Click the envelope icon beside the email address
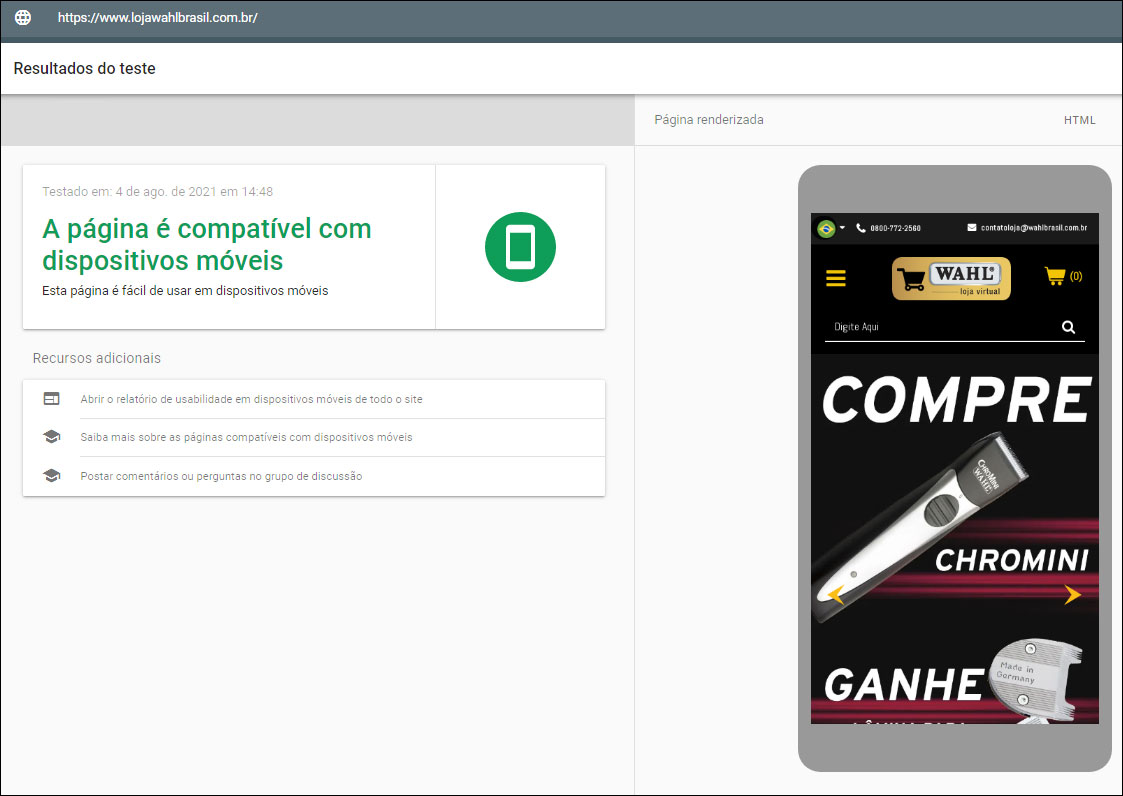The image size is (1123, 796). point(971,228)
